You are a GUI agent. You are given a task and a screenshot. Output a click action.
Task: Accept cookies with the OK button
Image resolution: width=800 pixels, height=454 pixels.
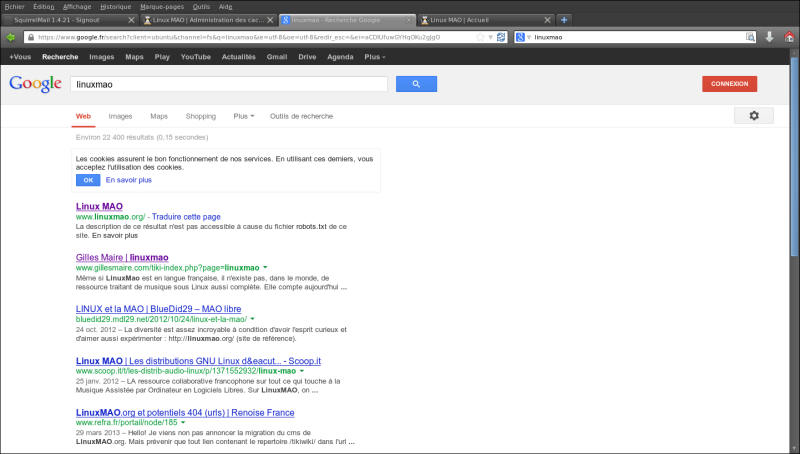tap(88, 180)
